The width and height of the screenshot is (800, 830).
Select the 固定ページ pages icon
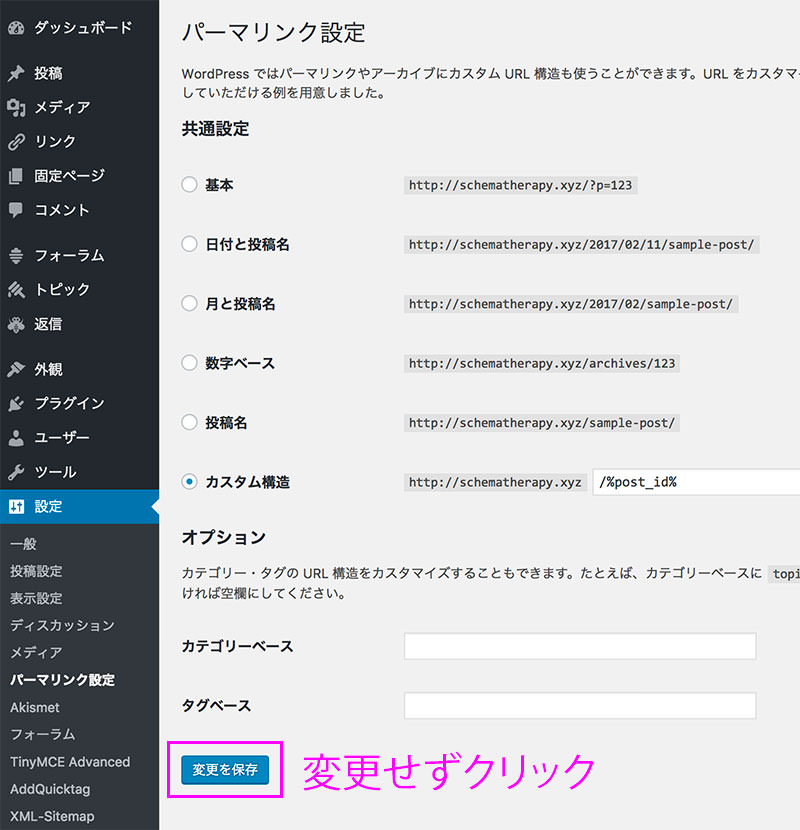(x=18, y=176)
